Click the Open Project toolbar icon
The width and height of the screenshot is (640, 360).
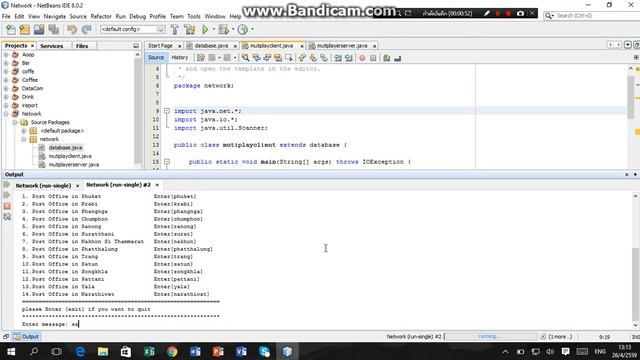(x=39, y=29)
